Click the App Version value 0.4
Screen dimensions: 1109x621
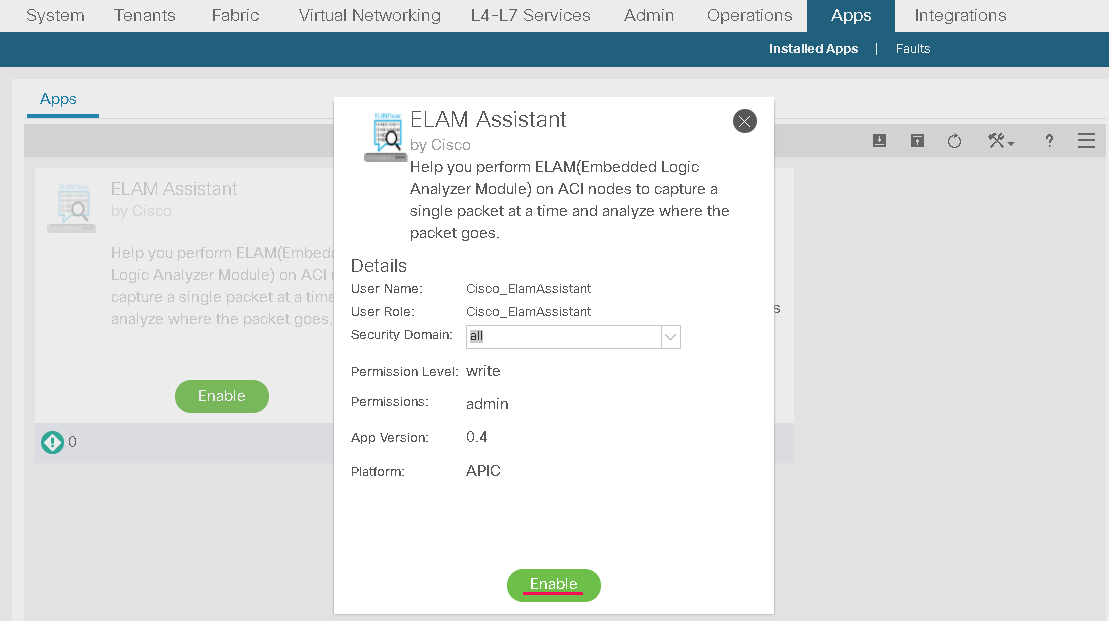[x=477, y=437]
